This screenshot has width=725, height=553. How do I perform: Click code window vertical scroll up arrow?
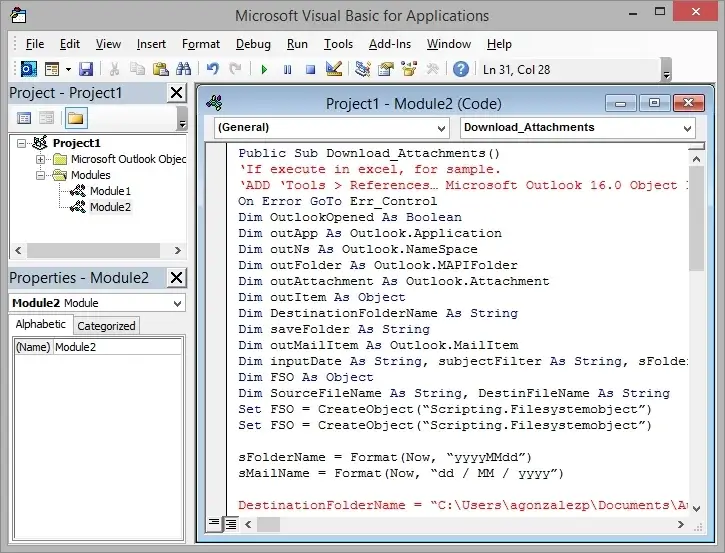(x=696, y=160)
